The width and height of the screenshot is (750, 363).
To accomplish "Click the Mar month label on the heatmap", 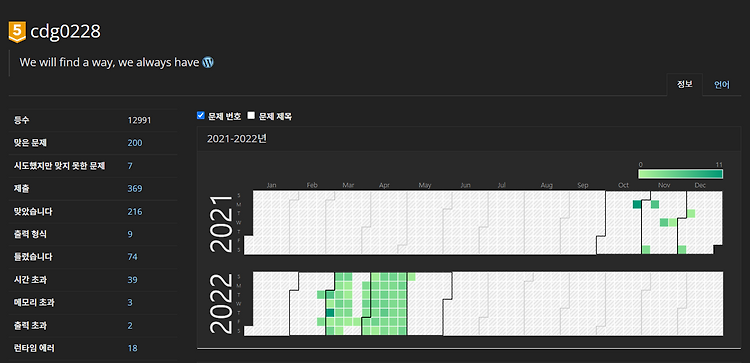I will click(x=348, y=185).
